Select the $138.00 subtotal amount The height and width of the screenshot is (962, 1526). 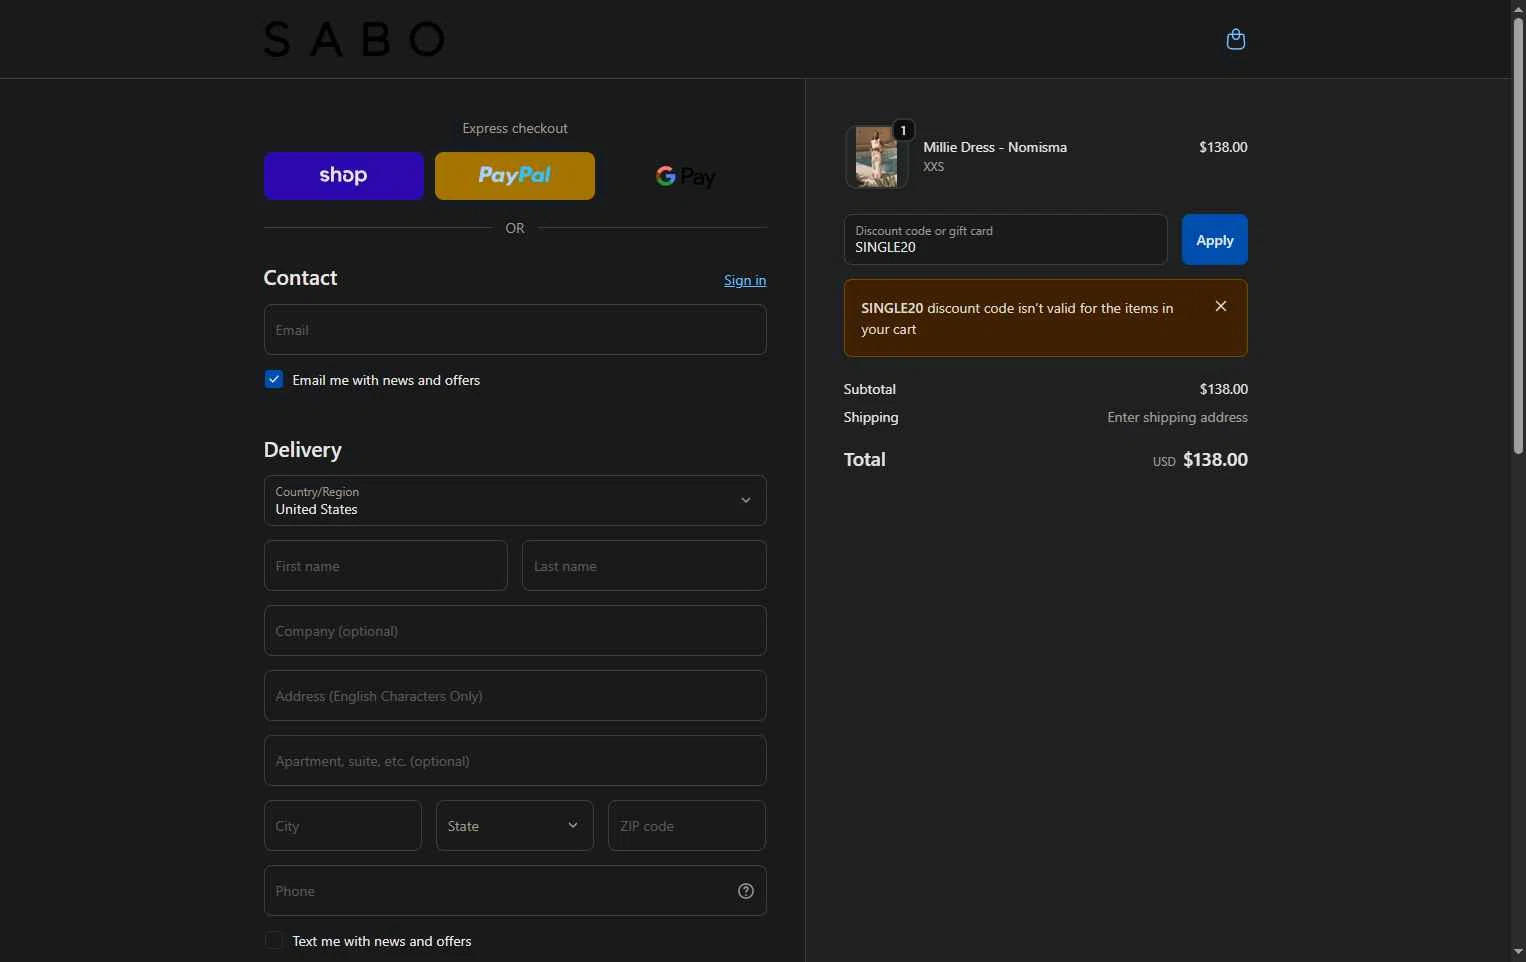(x=1224, y=389)
